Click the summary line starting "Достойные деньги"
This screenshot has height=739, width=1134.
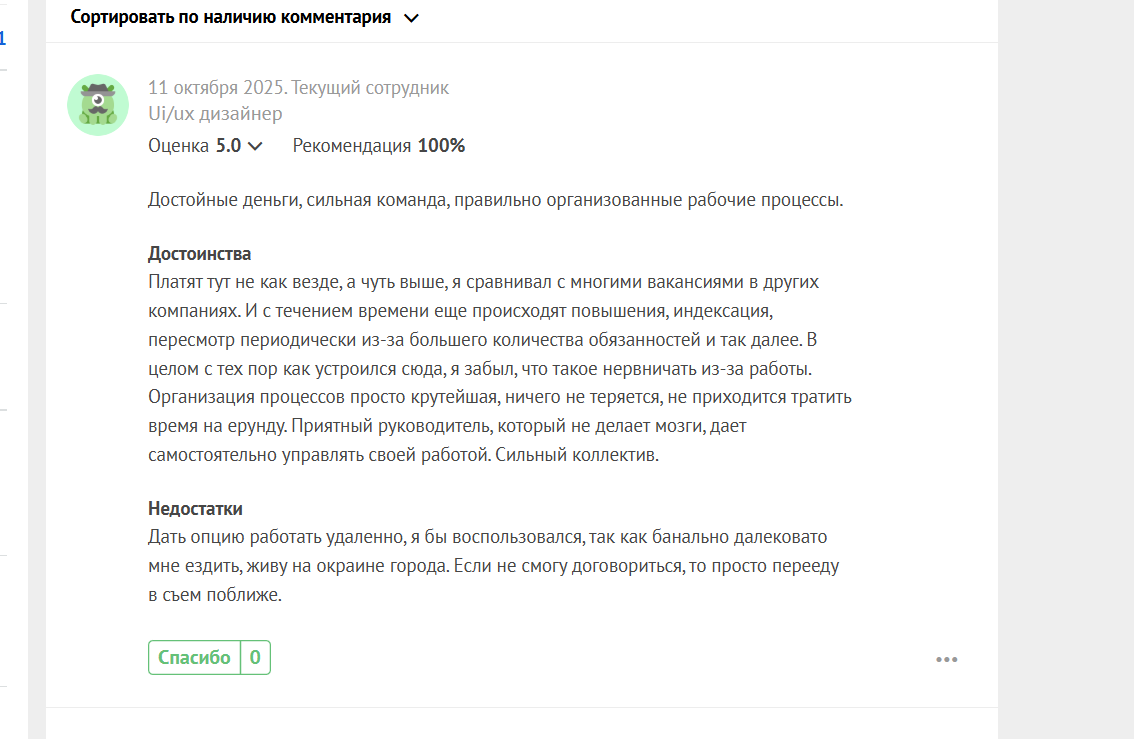click(496, 200)
